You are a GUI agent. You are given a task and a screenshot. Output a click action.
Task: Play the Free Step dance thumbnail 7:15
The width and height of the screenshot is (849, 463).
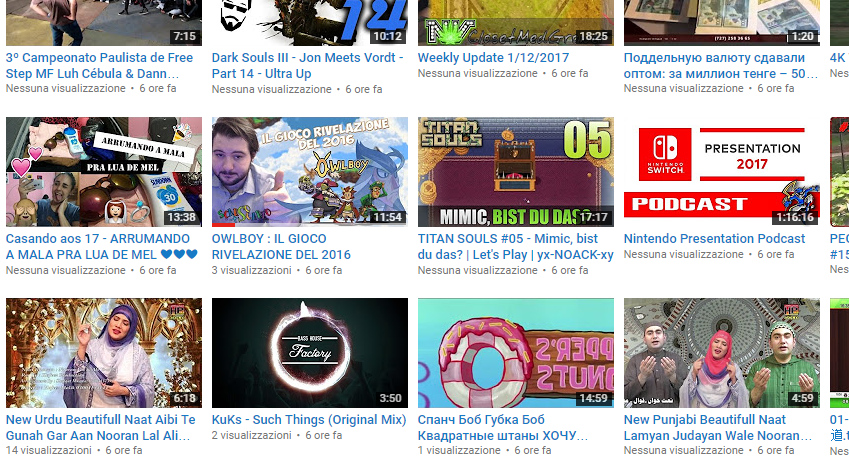104,23
